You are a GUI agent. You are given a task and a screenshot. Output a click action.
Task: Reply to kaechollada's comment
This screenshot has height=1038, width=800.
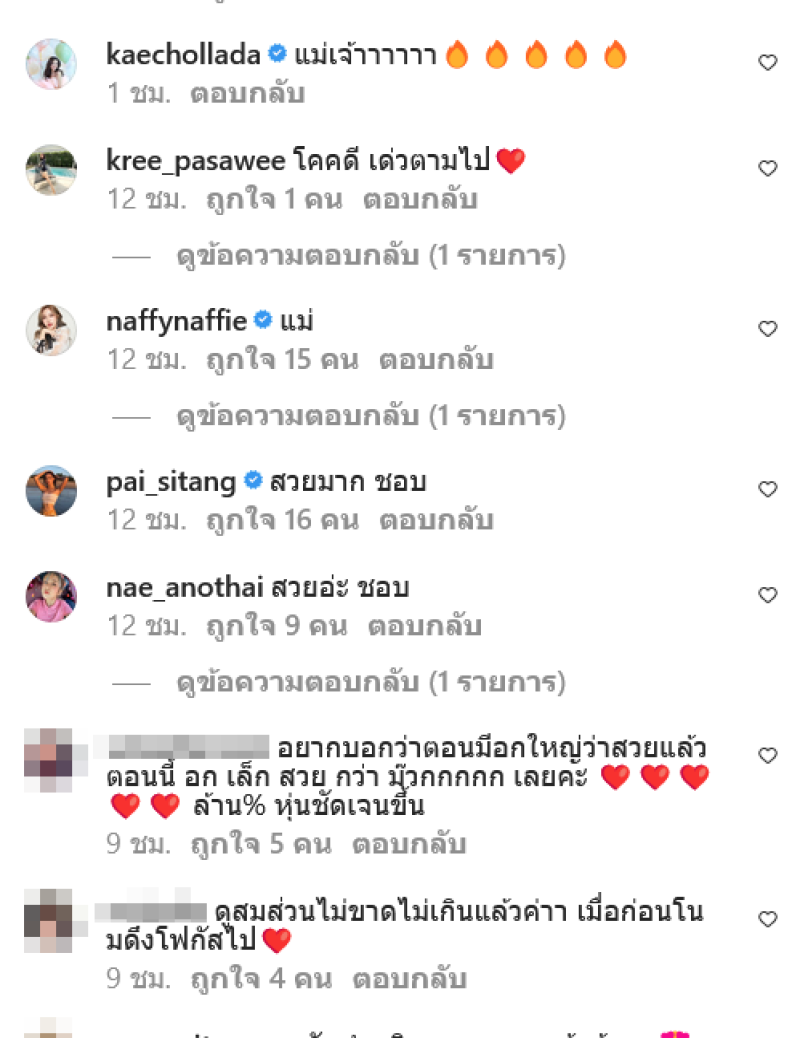[248, 93]
